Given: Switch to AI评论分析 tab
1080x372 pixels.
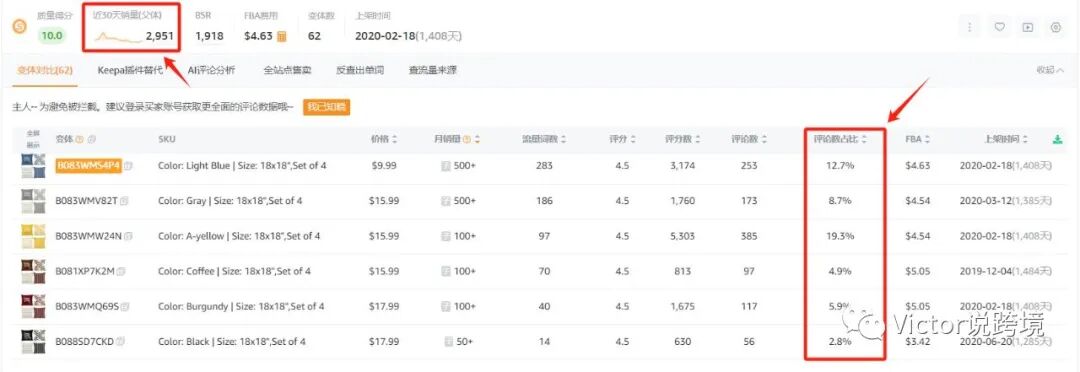Looking at the screenshot, I should click(x=211, y=70).
